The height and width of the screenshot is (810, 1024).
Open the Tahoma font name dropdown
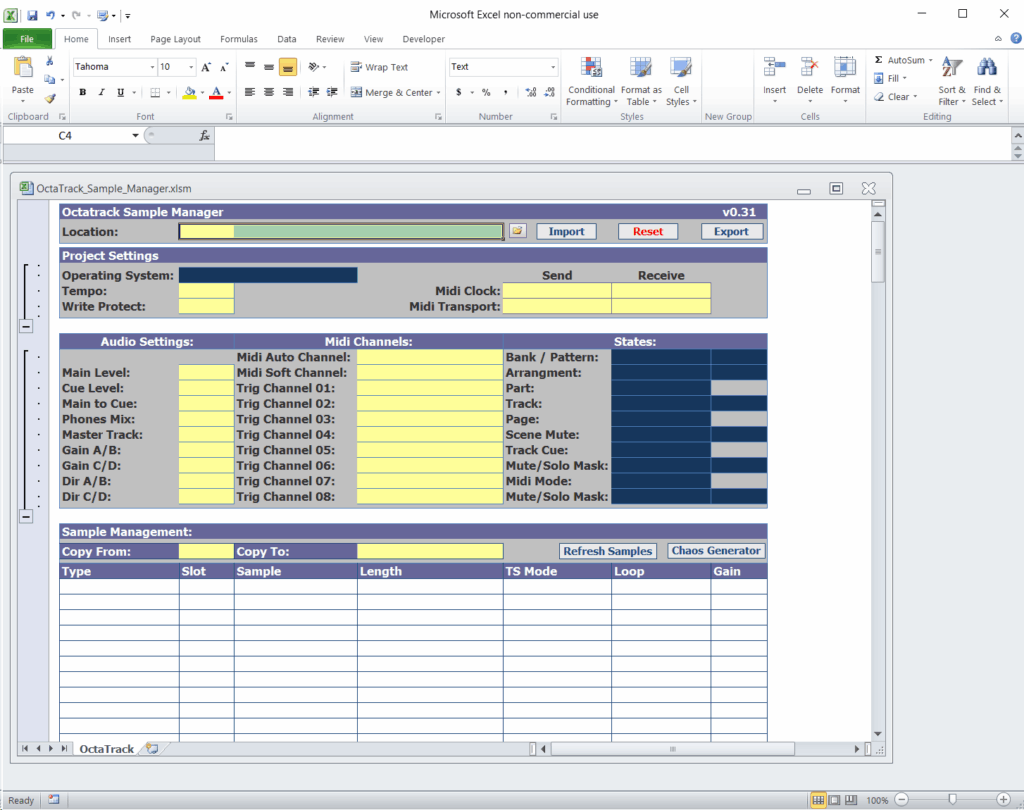[152, 67]
